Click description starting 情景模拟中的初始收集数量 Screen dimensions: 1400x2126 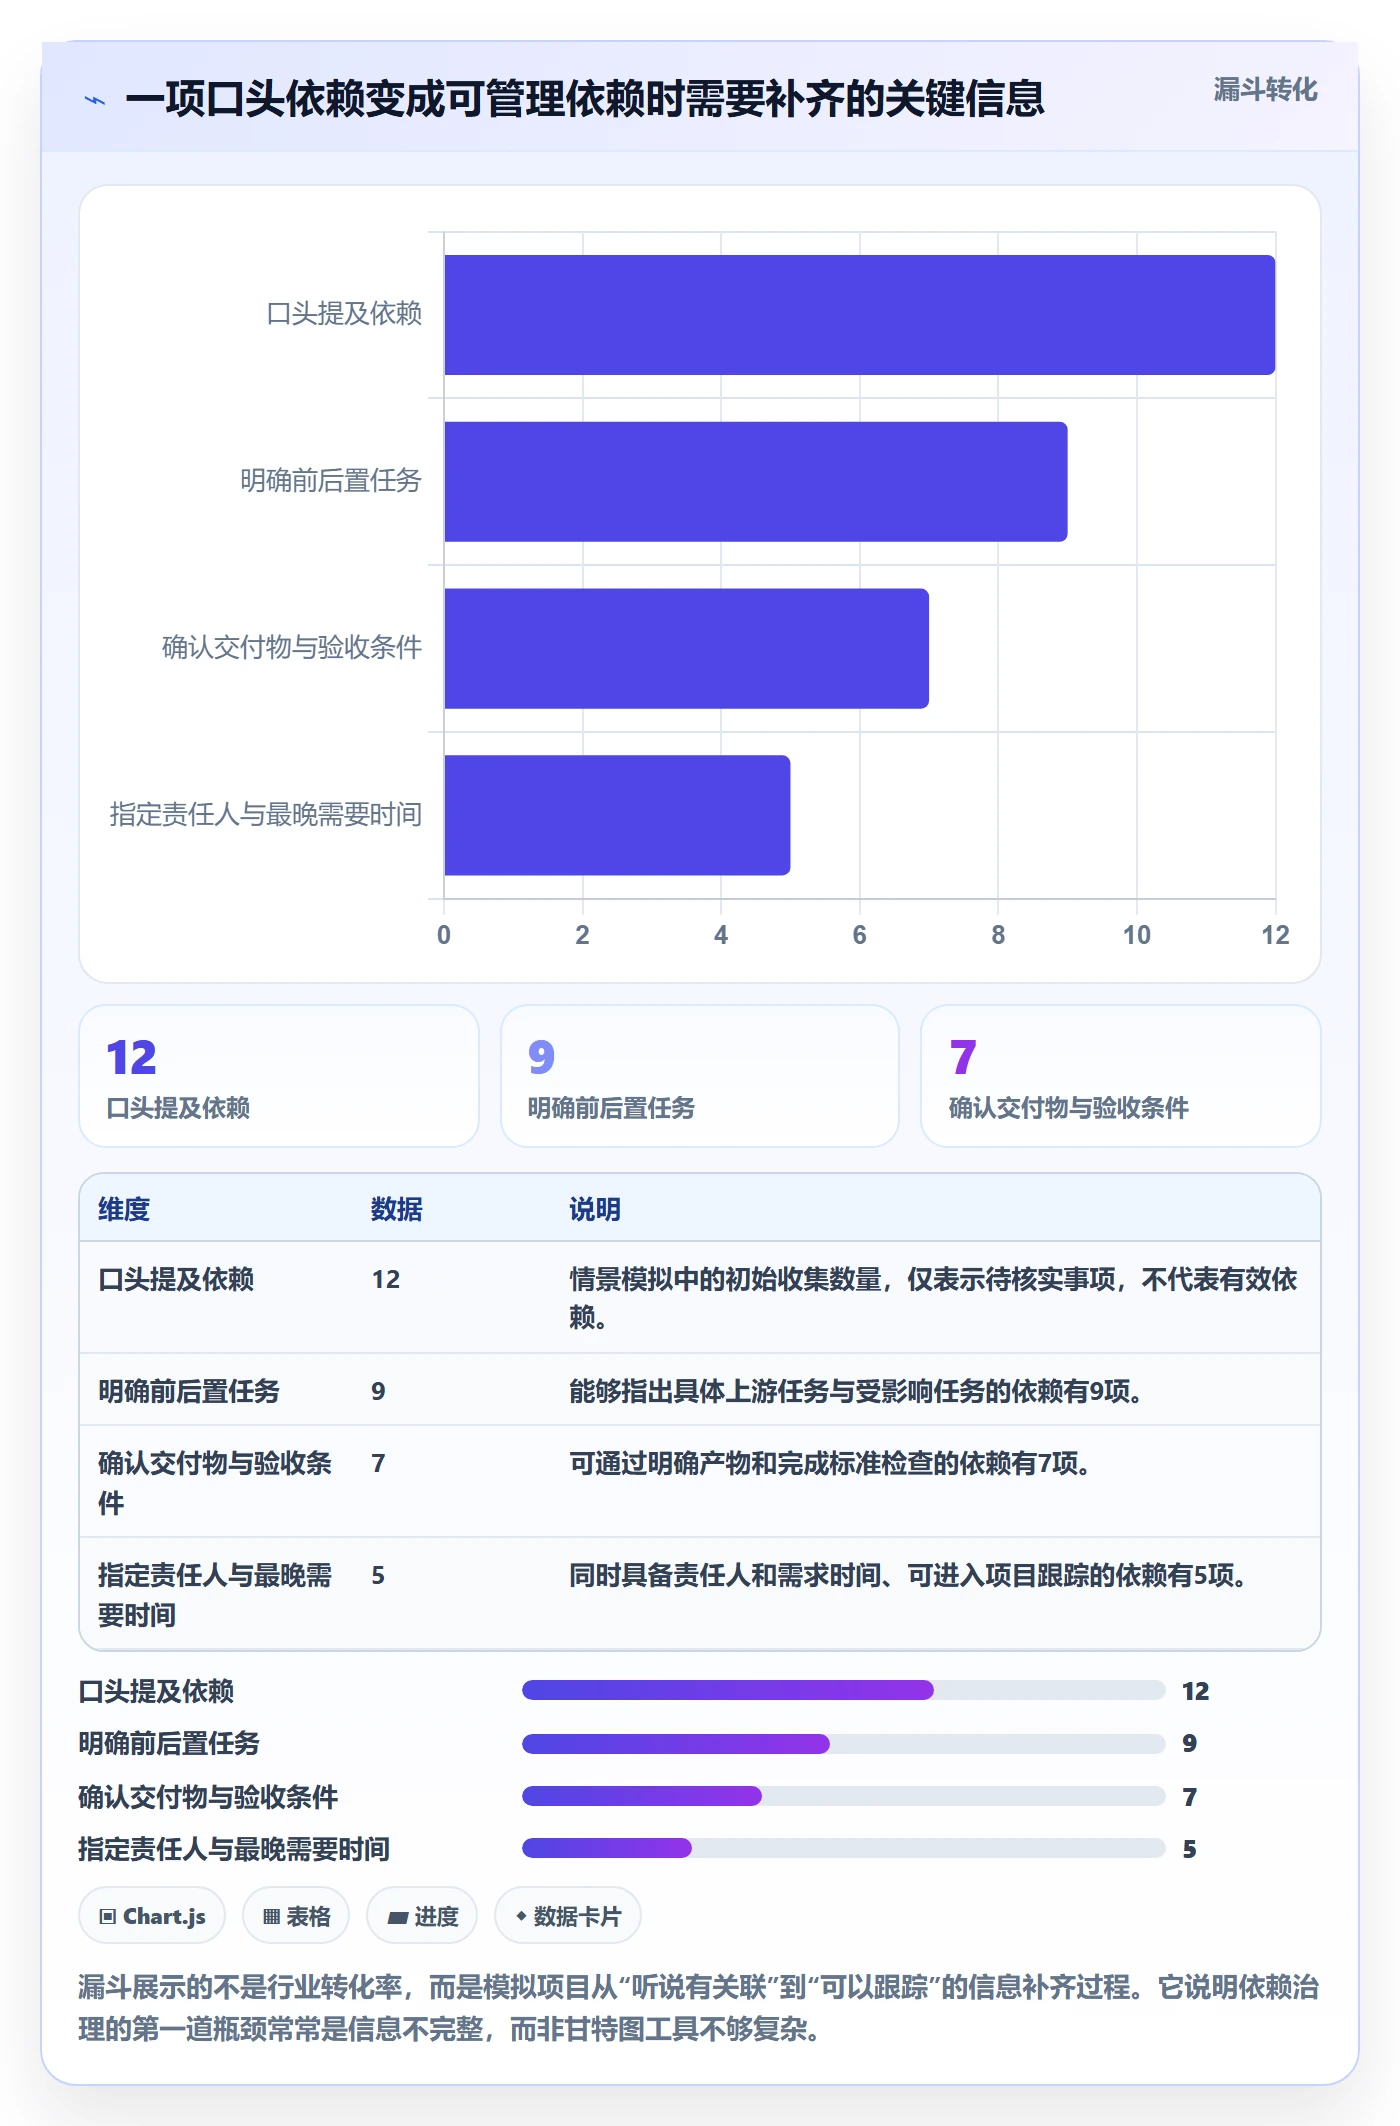coord(933,1298)
